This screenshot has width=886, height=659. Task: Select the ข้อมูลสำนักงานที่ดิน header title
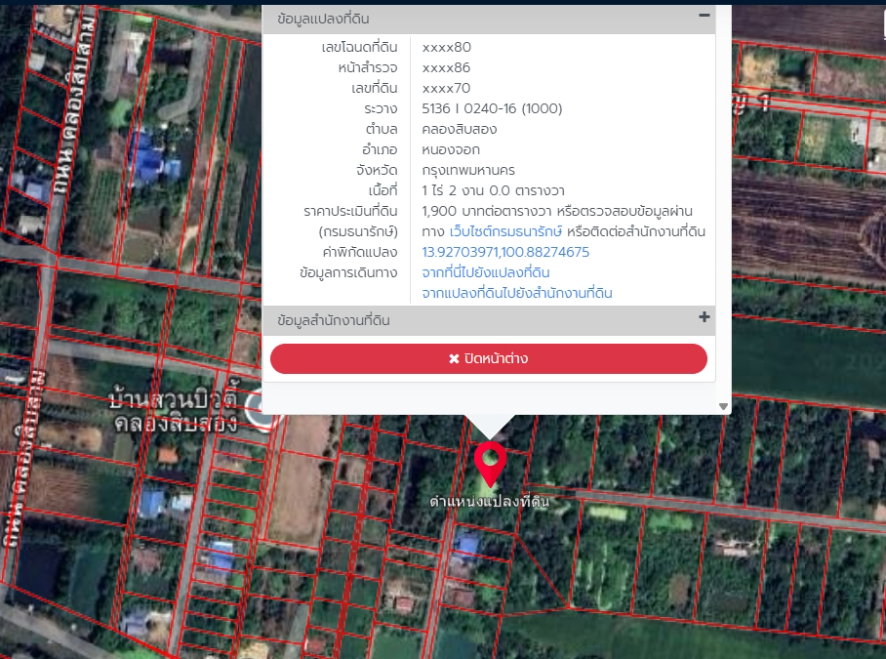click(x=333, y=320)
